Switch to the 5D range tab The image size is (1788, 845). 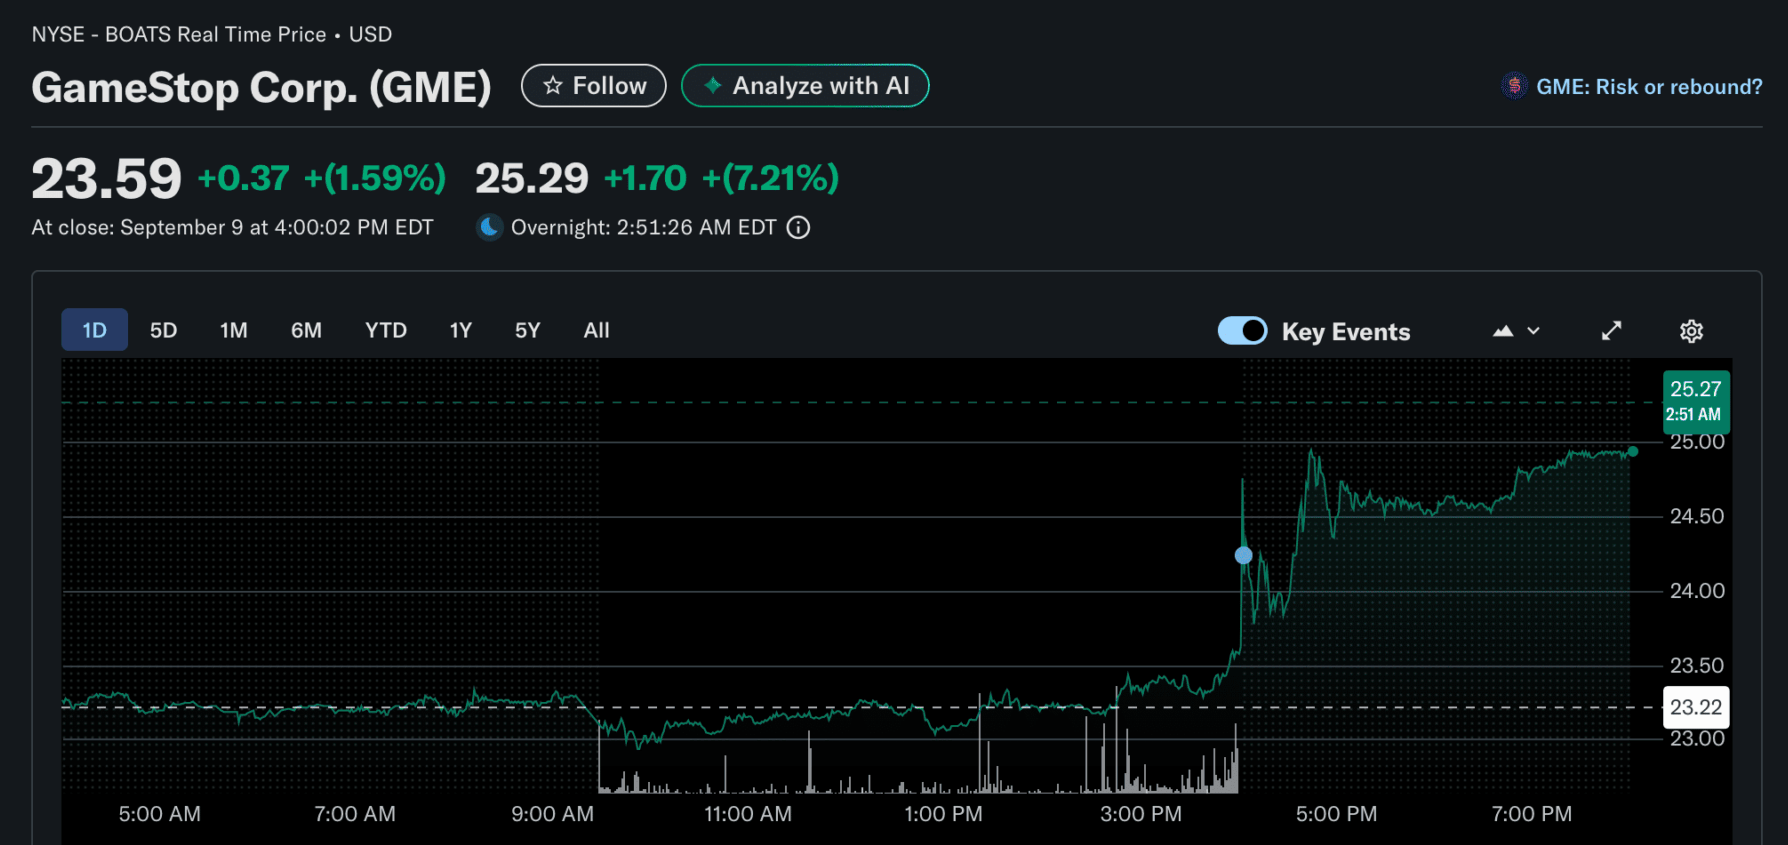pyautogui.click(x=163, y=330)
